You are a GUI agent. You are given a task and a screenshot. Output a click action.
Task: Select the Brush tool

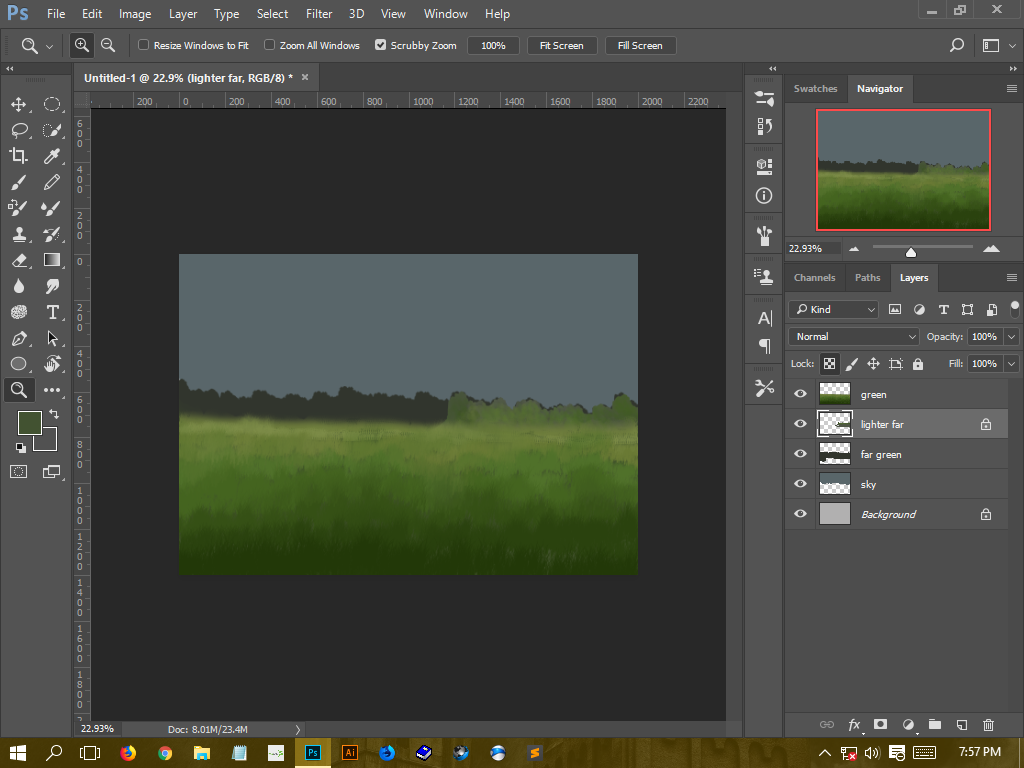(18, 182)
